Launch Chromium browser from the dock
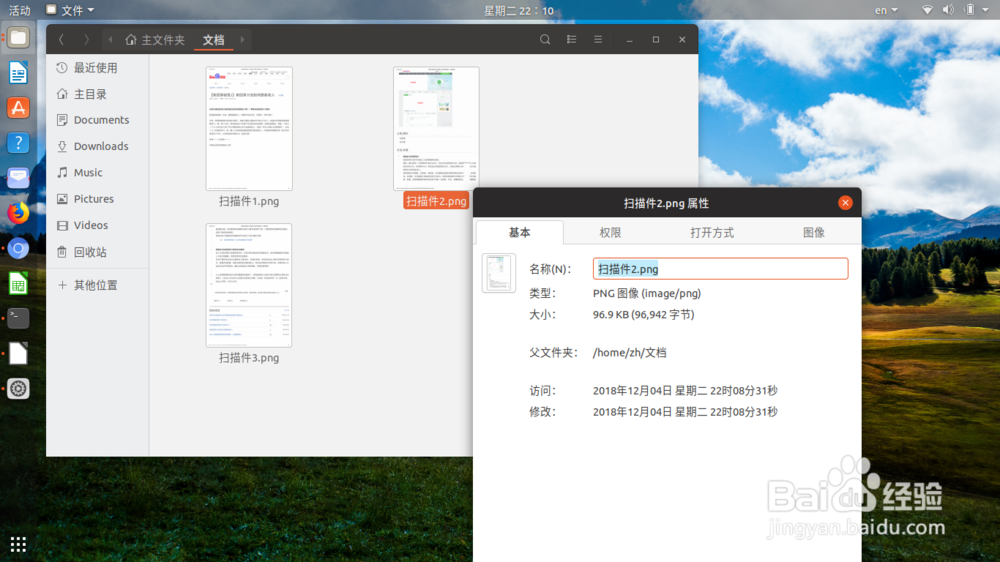The image size is (1000, 562). point(18,248)
